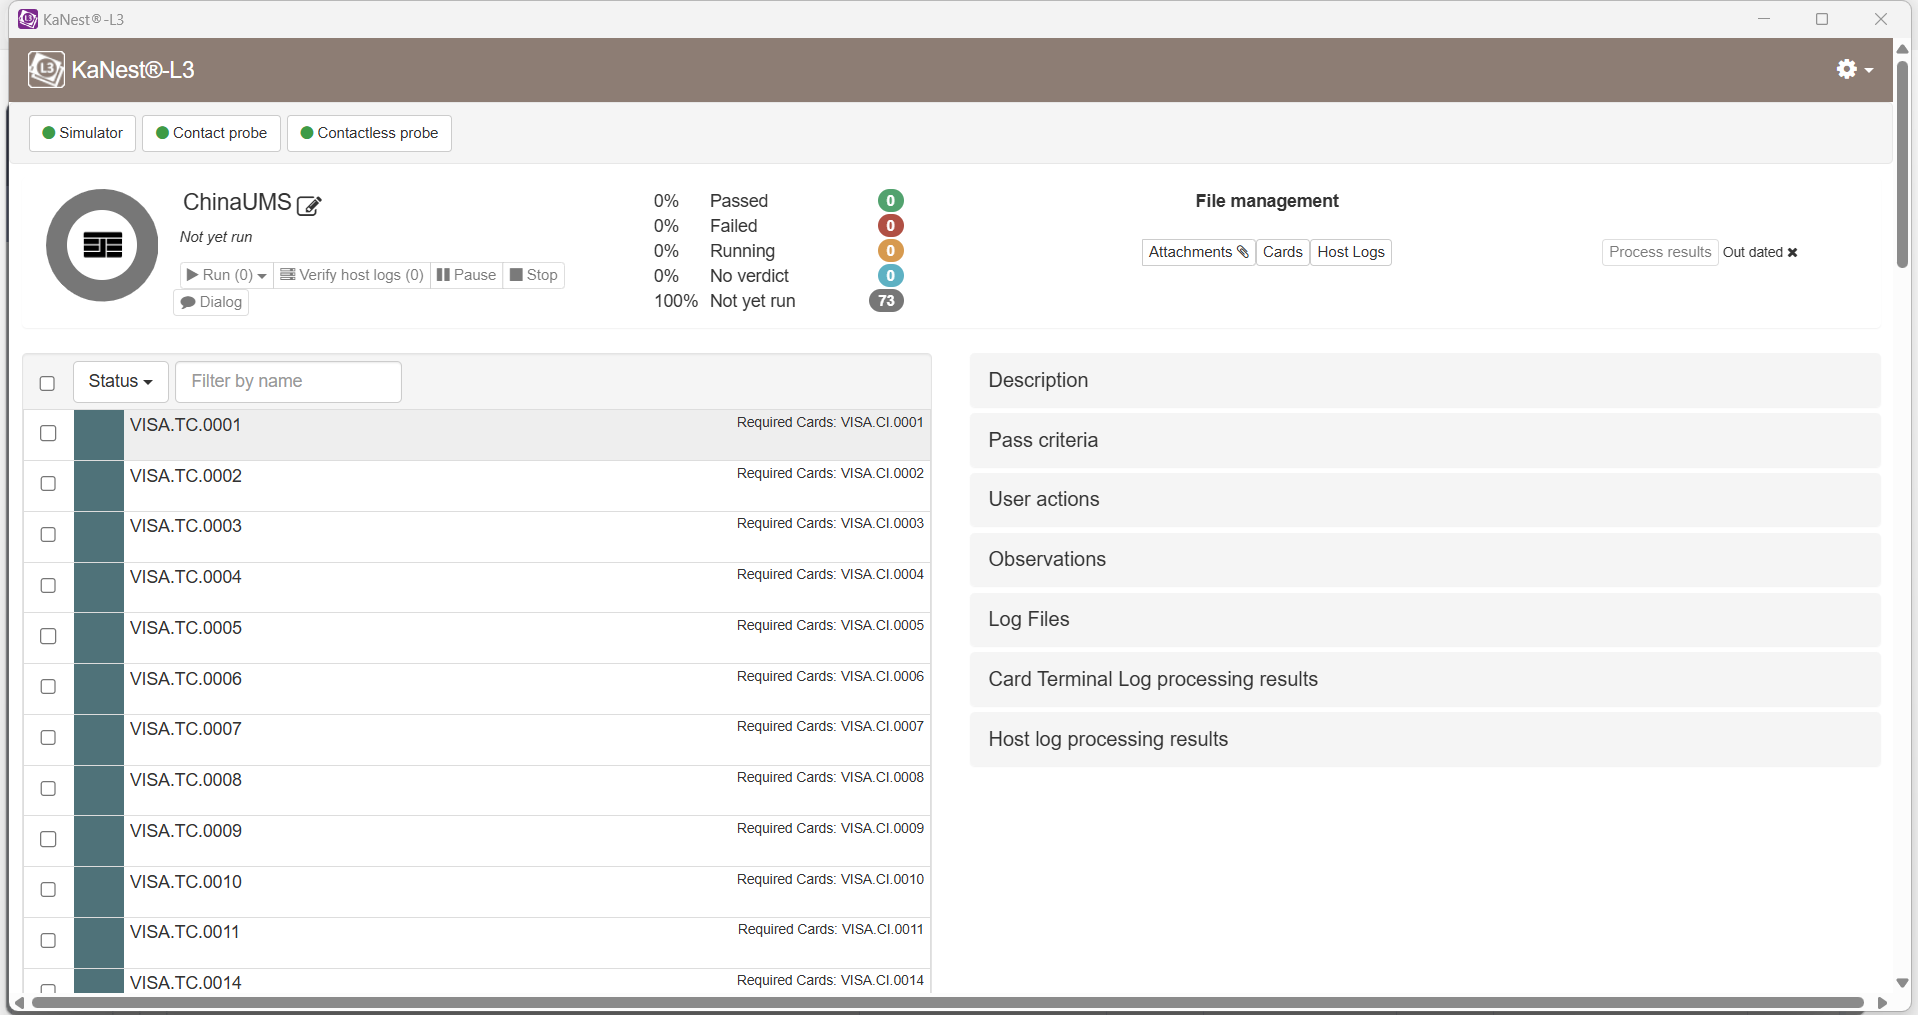This screenshot has width=1918, height=1015.
Task: Open the Attachments file tab
Action: [1198, 252]
